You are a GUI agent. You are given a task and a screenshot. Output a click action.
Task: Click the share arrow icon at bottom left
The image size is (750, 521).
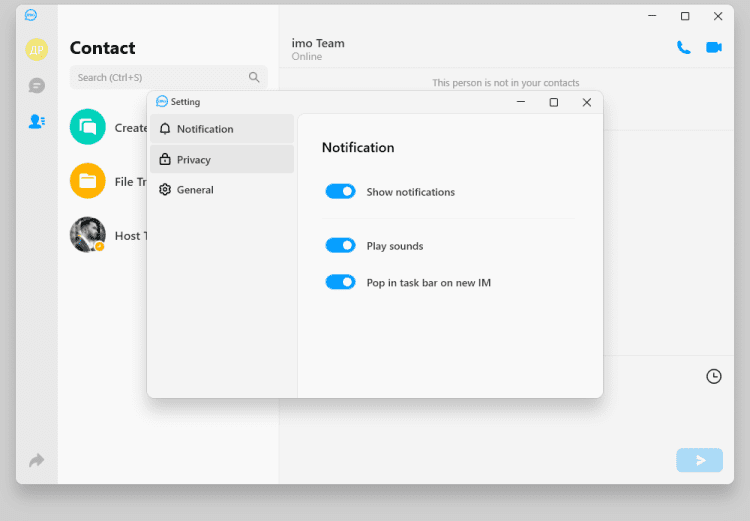[x=36, y=460]
